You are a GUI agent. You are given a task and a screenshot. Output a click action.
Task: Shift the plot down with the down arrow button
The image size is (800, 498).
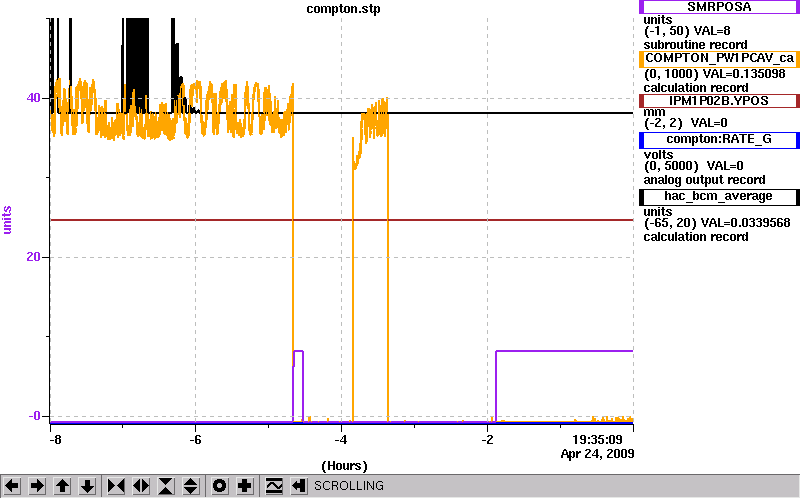(88, 486)
